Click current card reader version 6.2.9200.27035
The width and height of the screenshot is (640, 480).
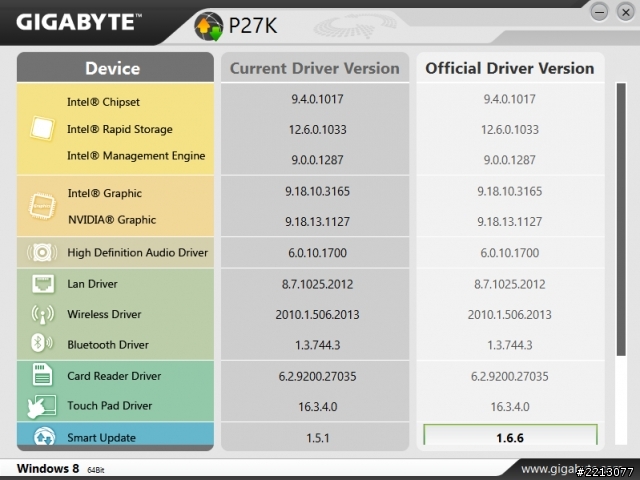(x=318, y=376)
